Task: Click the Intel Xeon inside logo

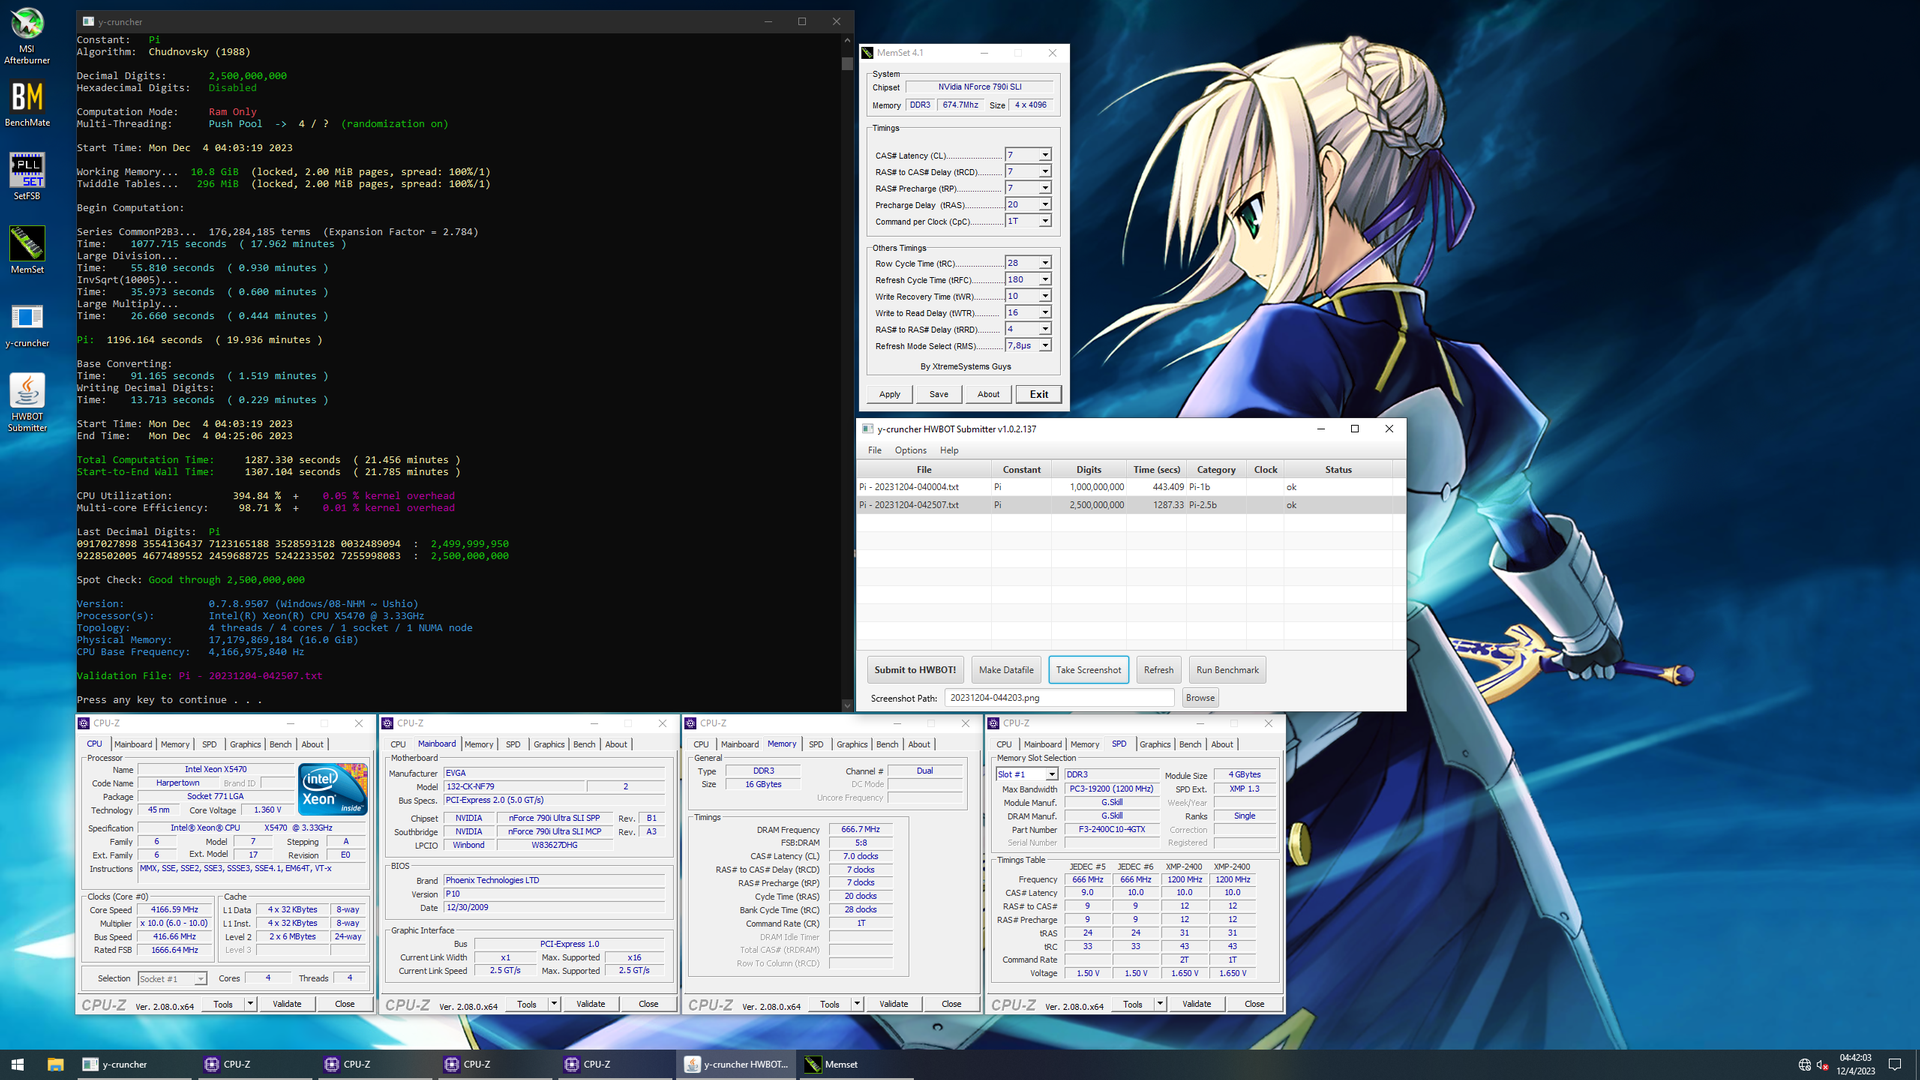Action: tap(333, 789)
